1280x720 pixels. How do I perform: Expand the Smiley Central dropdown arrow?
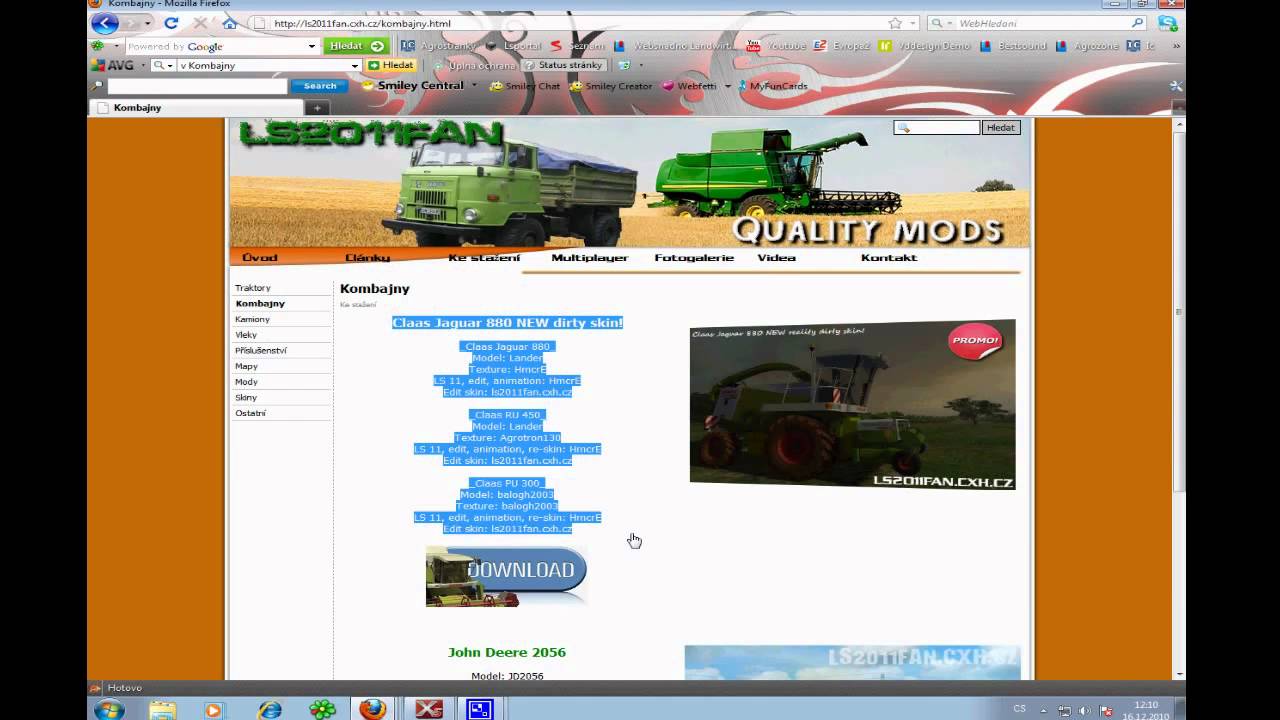[474, 86]
